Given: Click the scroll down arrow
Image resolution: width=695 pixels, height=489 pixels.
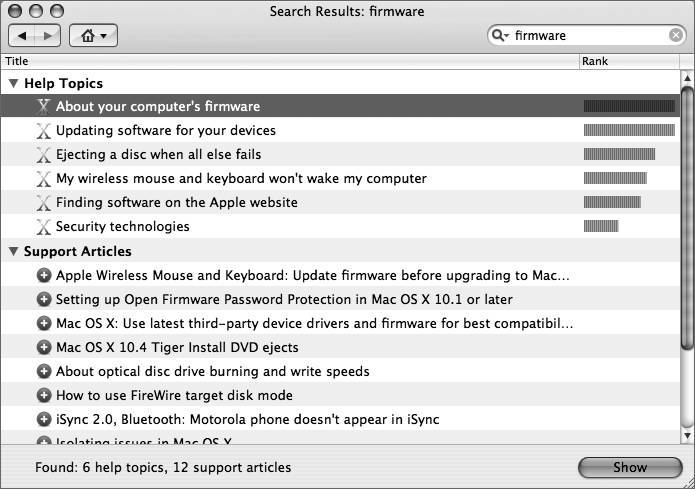Looking at the screenshot, I should tap(687, 436).
